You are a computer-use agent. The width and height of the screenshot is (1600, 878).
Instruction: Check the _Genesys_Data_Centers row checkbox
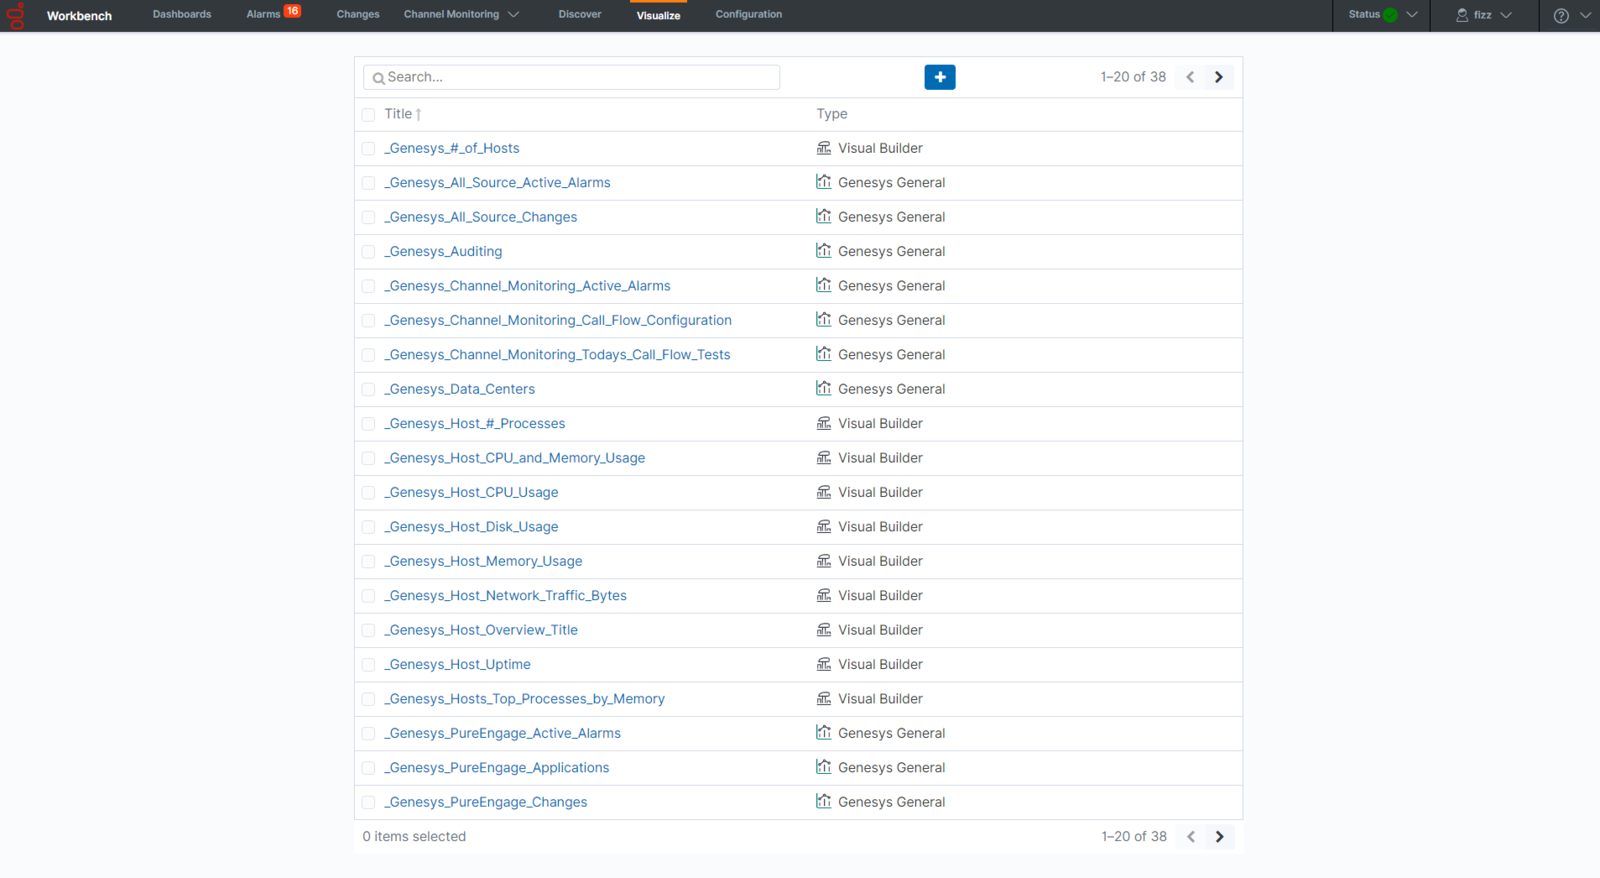368,390
